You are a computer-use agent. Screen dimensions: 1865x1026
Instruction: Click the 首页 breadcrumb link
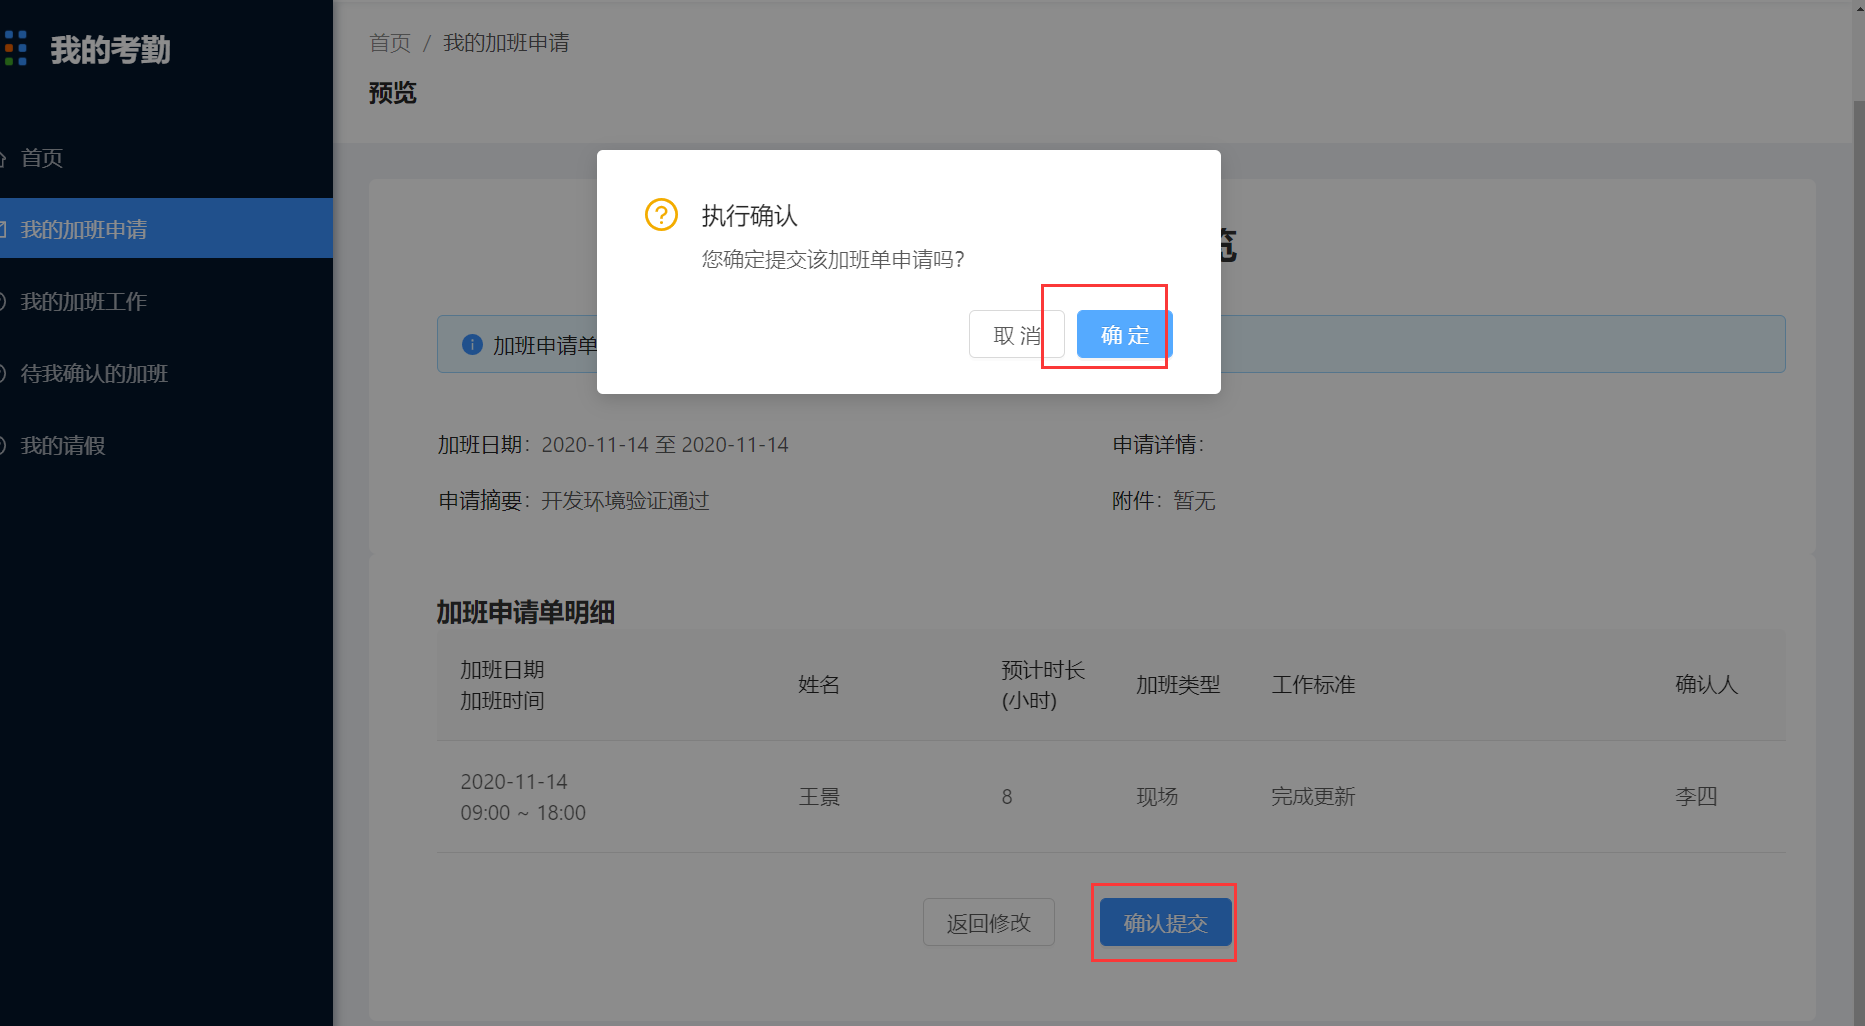tap(390, 43)
